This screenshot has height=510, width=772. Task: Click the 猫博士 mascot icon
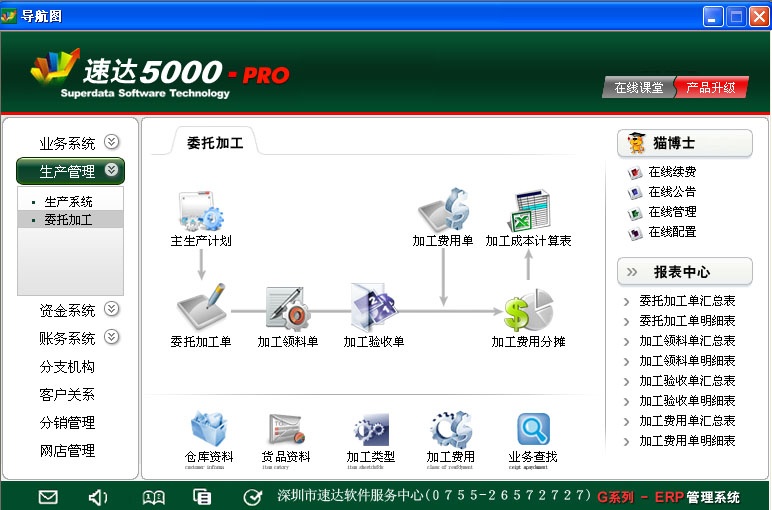click(636, 143)
